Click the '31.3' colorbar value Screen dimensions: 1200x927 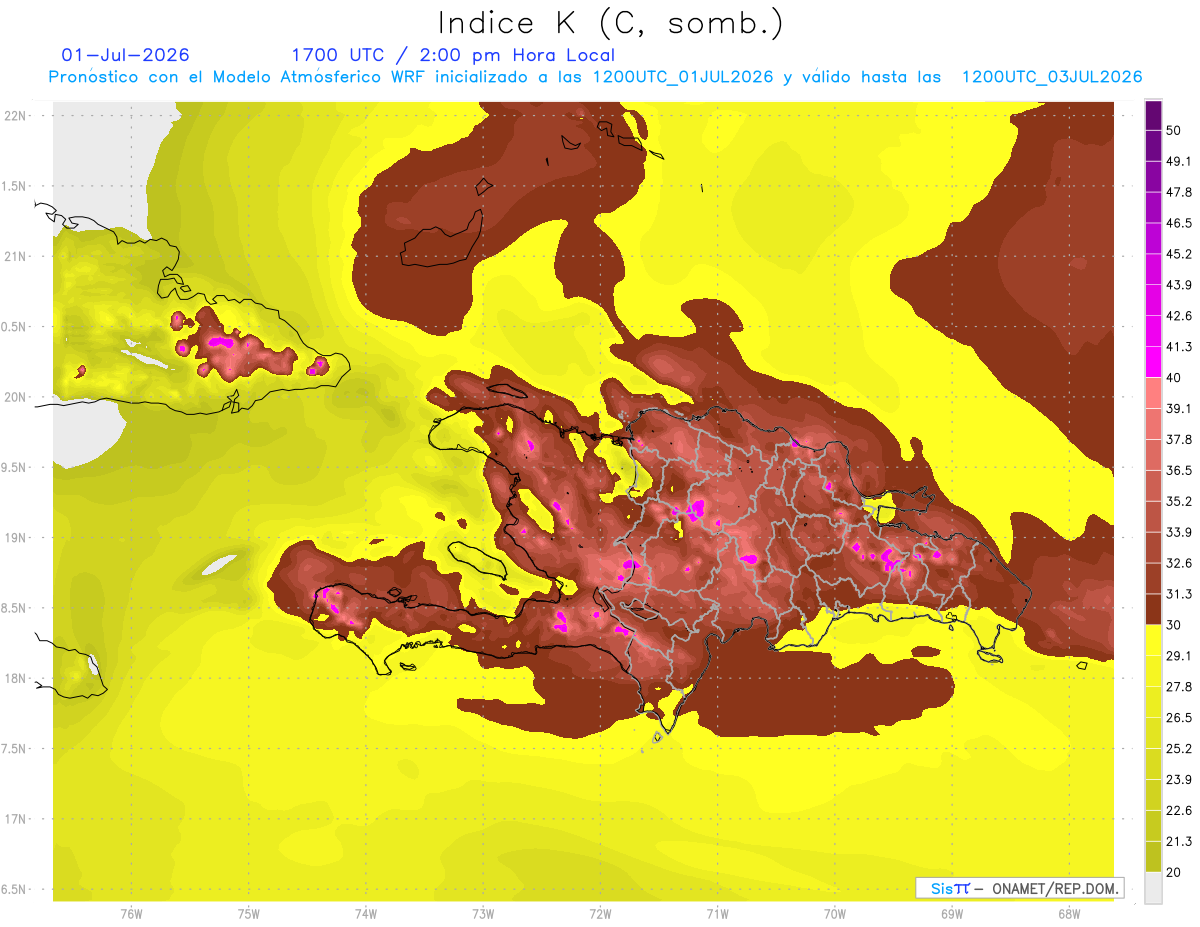click(x=1180, y=594)
